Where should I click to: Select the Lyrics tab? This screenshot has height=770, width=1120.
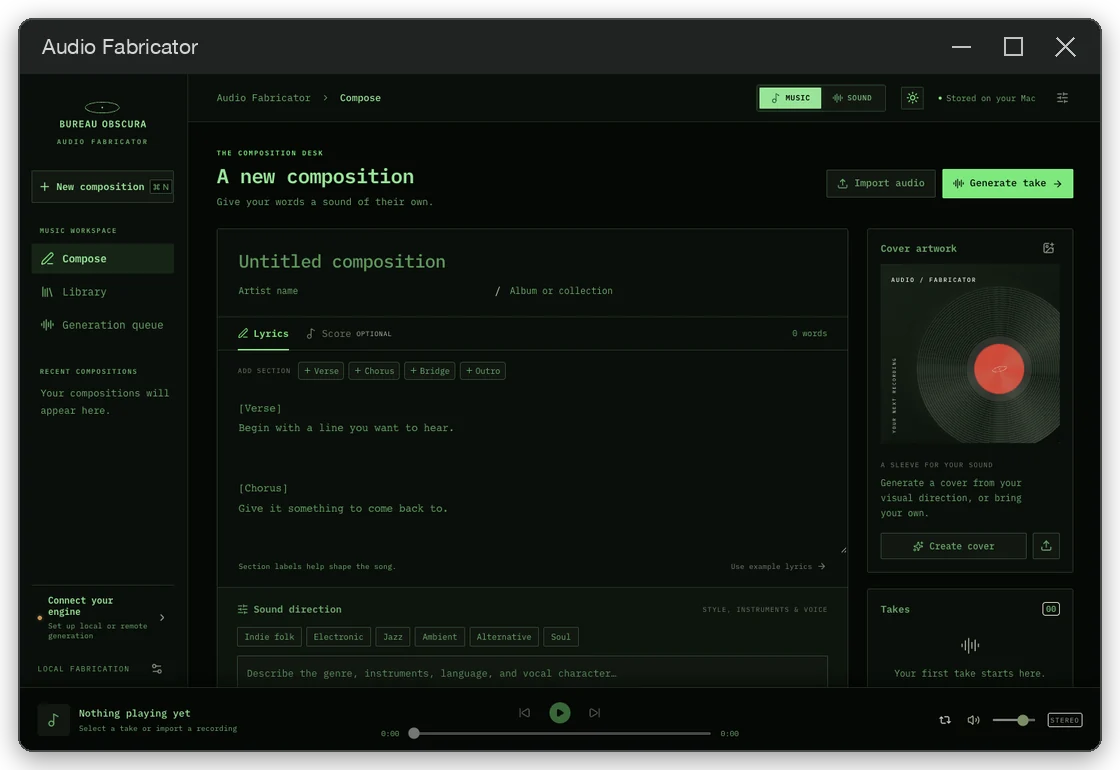263,334
